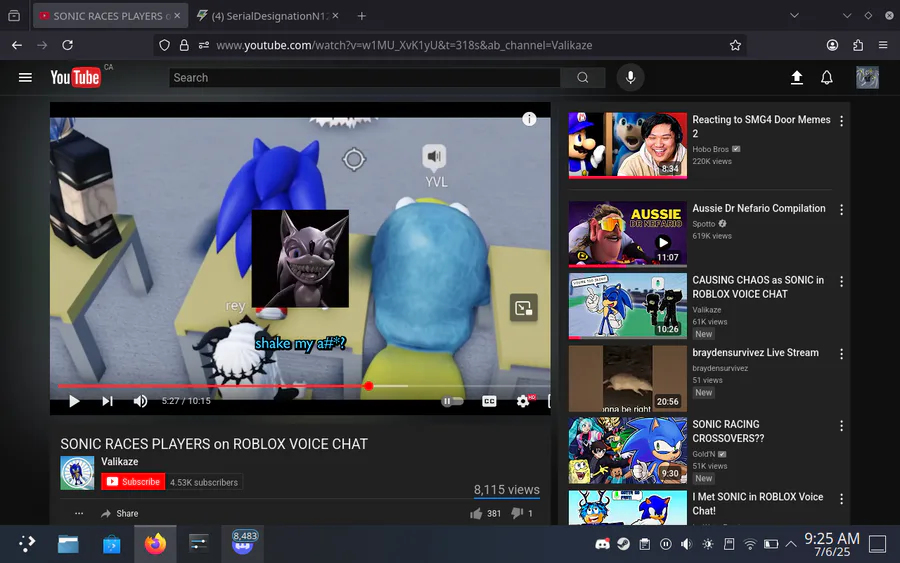This screenshot has height=563, width=900.
Task: Open options menu for Aussie Dr Nefario video
Action: click(x=841, y=210)
